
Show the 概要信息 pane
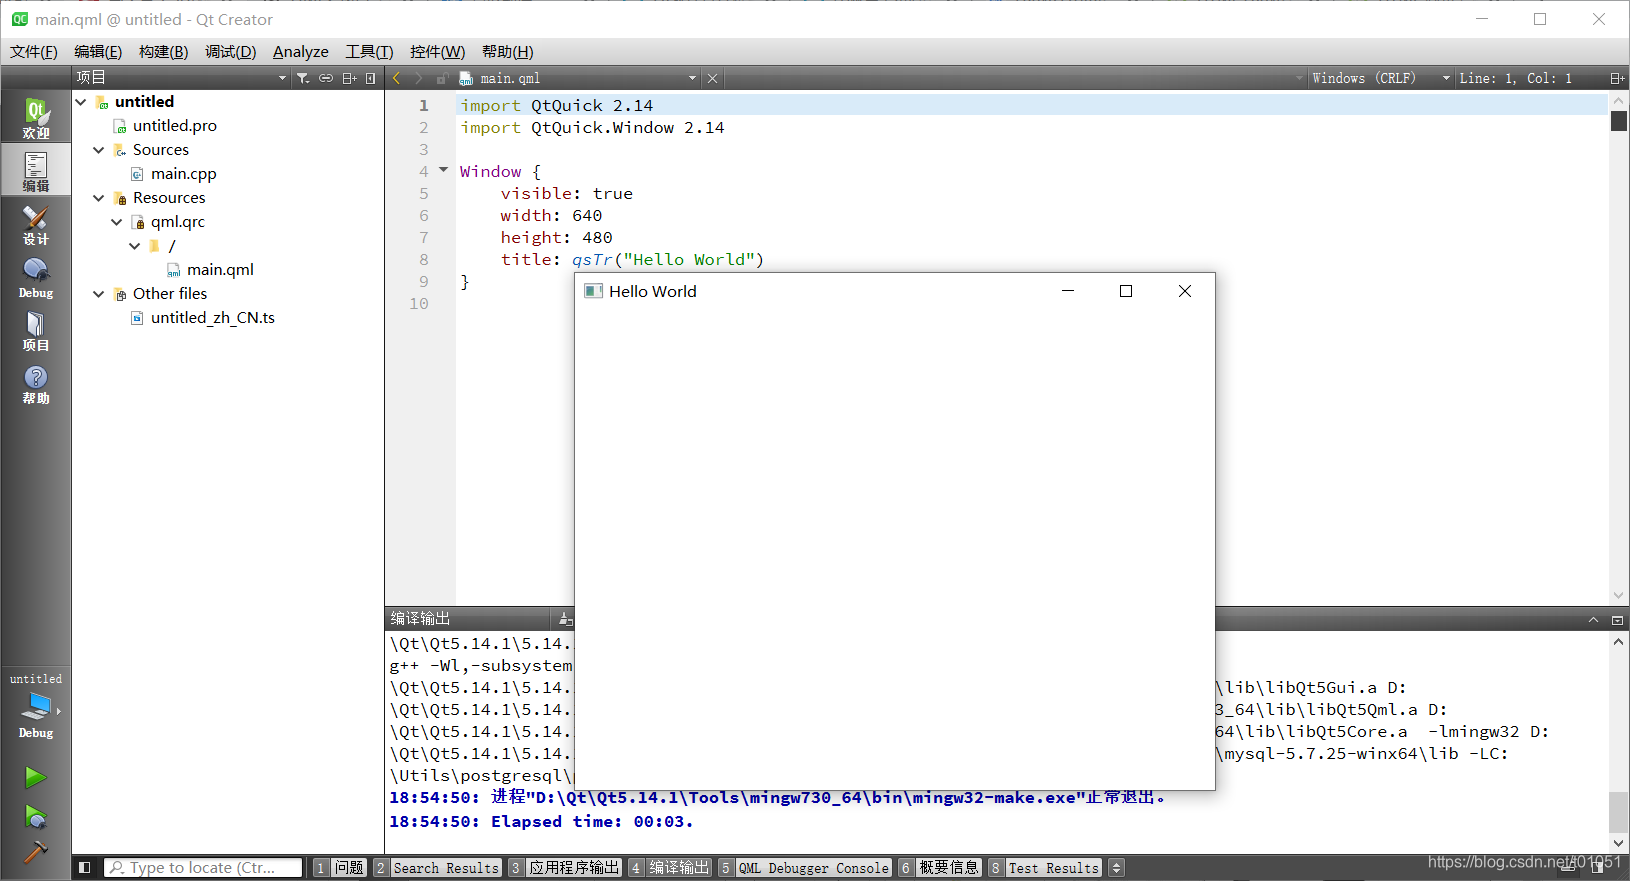click(940, 868)
